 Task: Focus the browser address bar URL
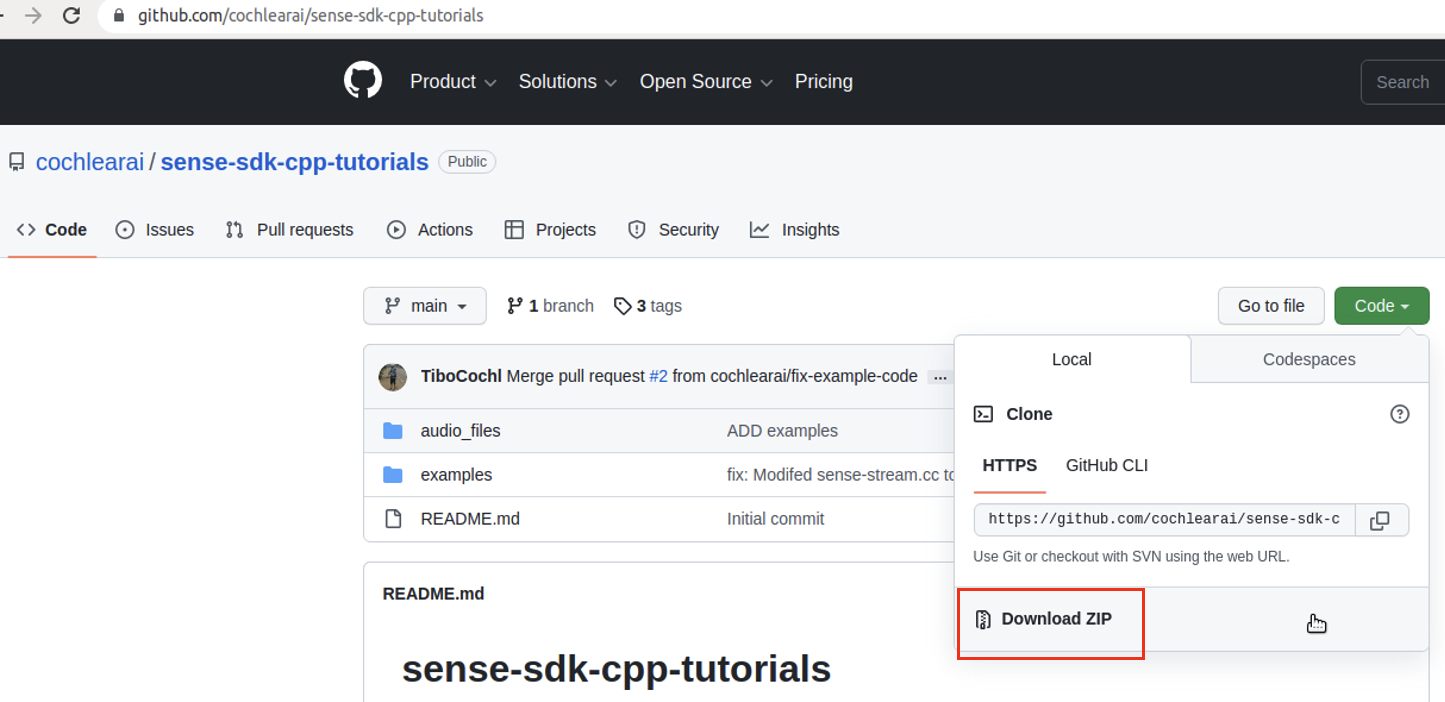[311, 16]
